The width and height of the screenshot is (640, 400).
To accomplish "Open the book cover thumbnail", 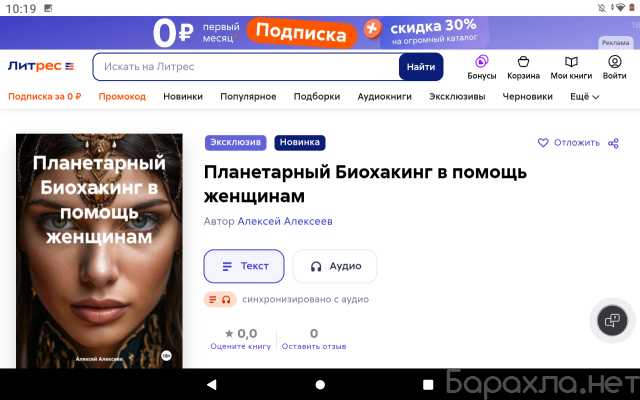I will pyautogui.click(x=99, y=251).
